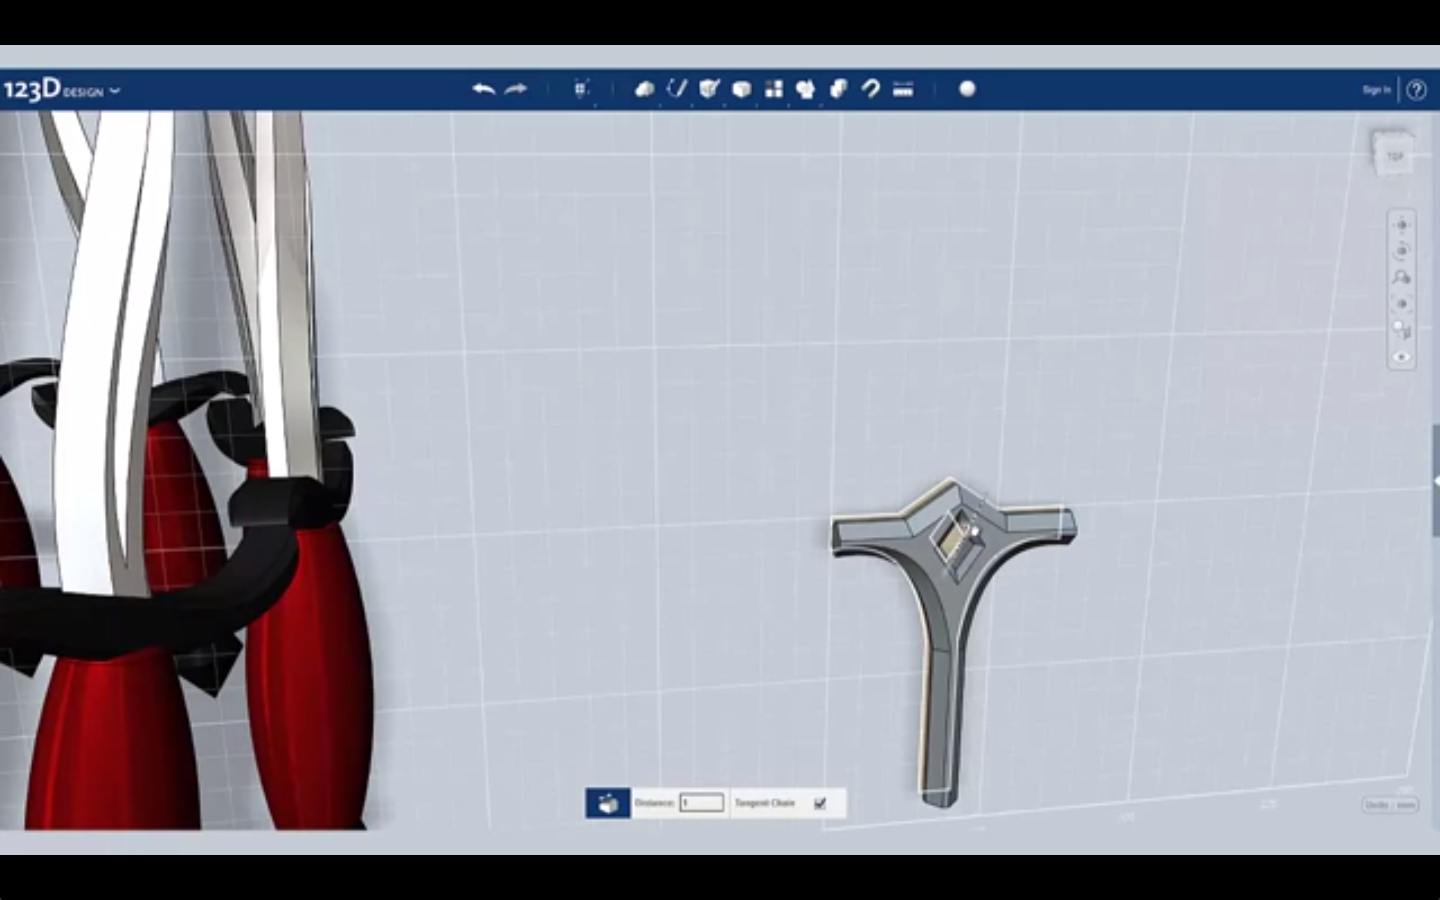Viewport: 1440px width, 900px height.
Task: Click the Fit to view icon
Action: click(1401, 303)
